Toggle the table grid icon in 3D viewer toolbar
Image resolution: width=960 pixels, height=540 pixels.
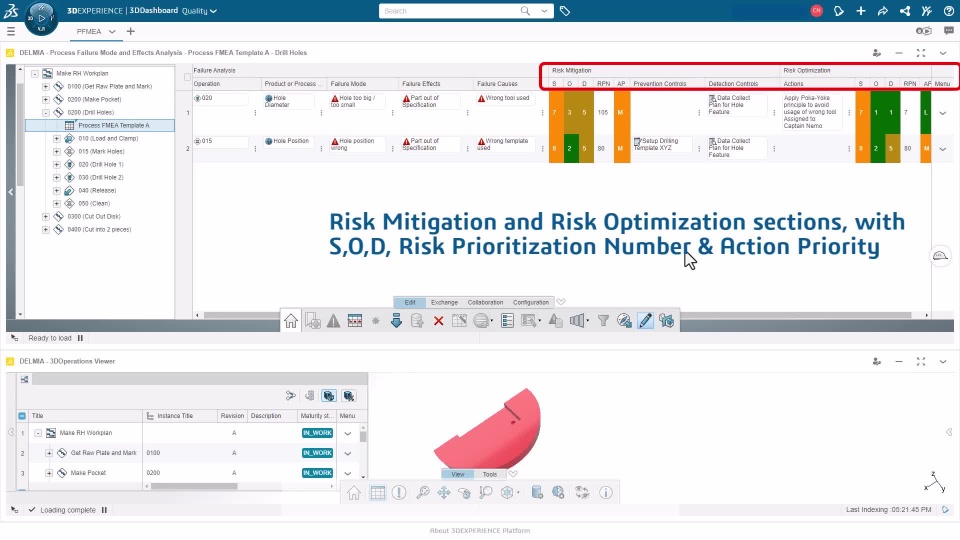click(378, 493)
